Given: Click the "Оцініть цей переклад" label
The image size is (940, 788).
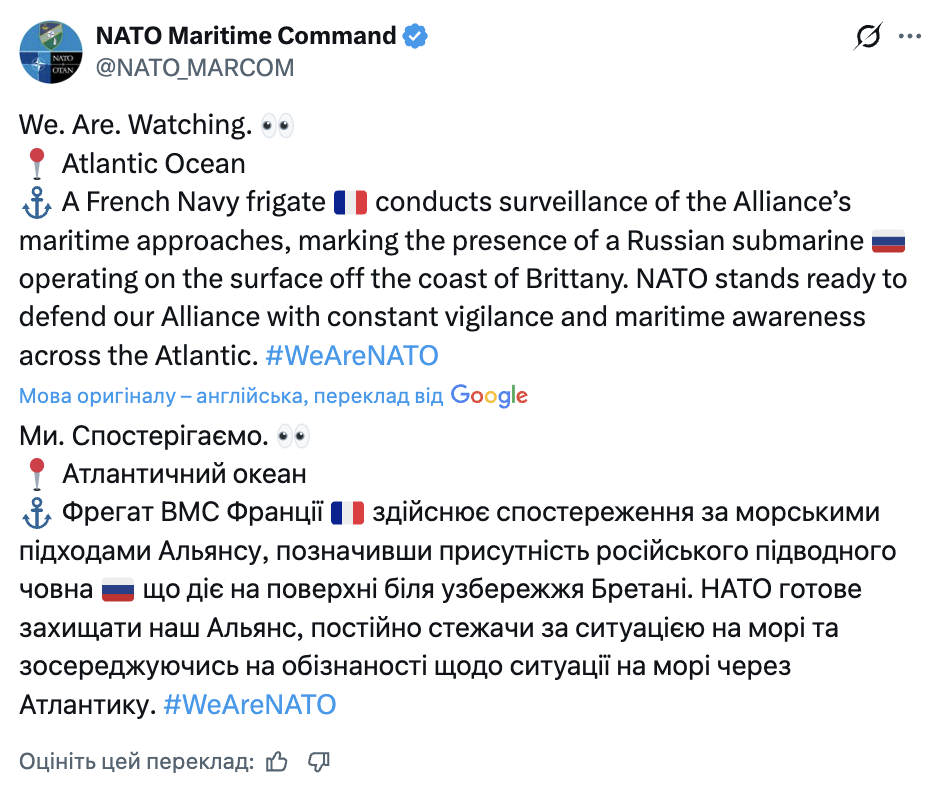Looking at the screenshot, I should coord(136,763).
